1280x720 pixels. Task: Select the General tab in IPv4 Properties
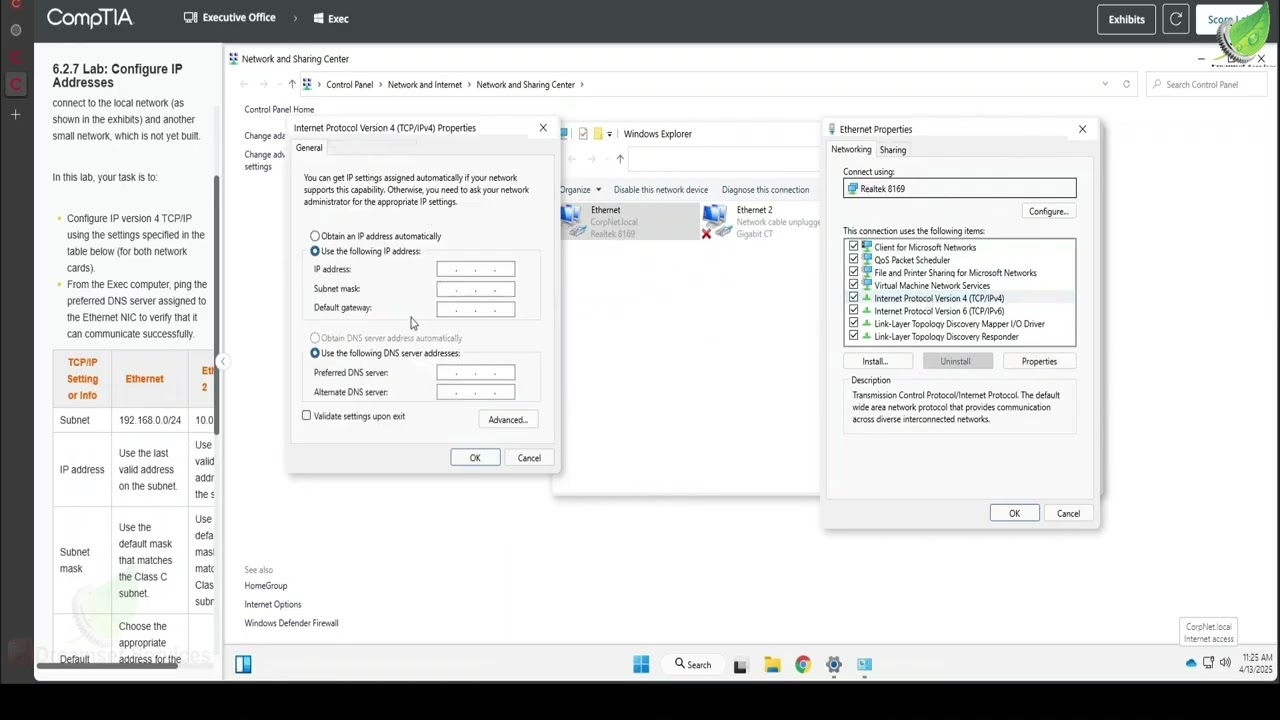[309, 148]
